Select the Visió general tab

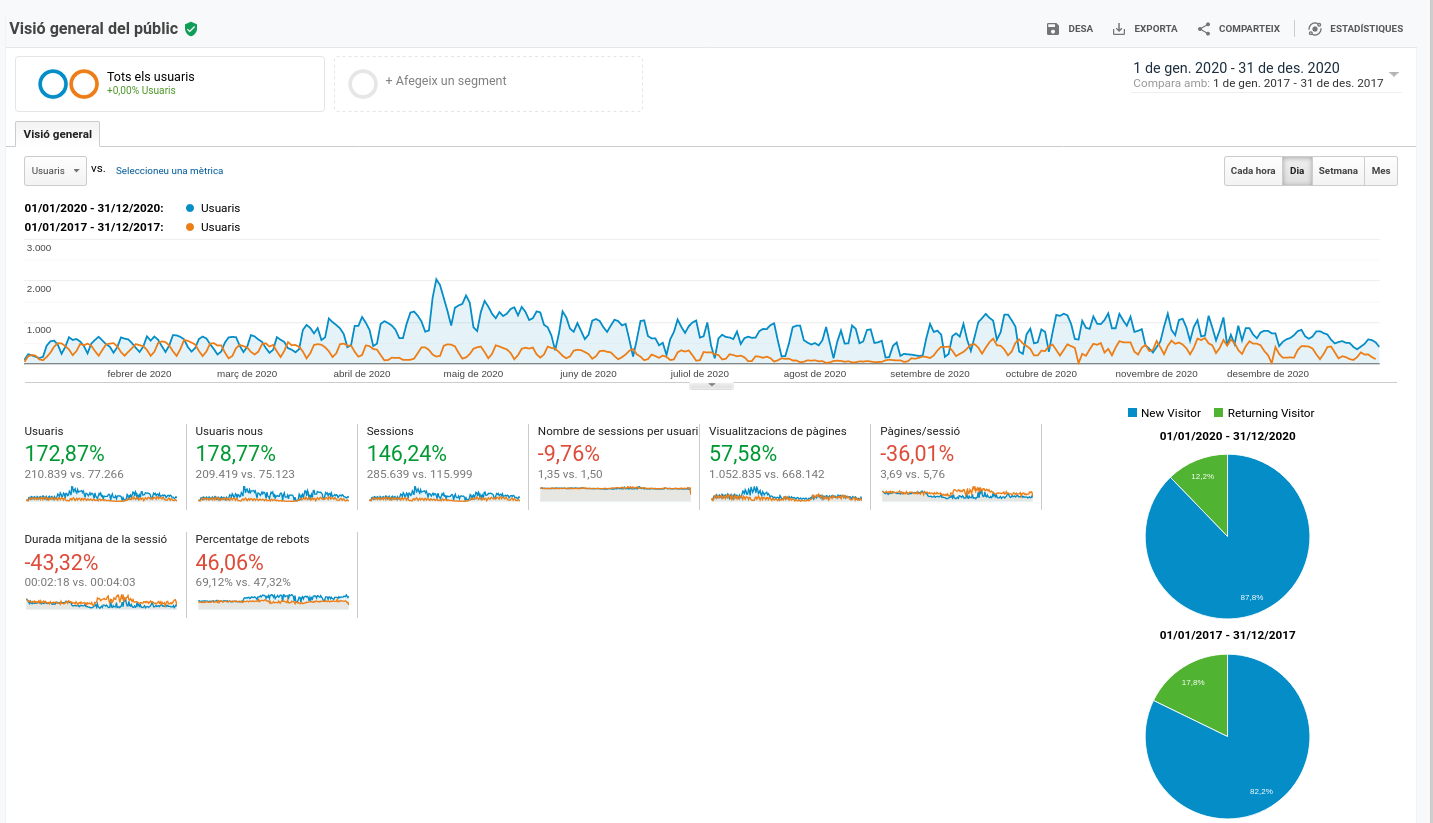(x=58, y=134)
